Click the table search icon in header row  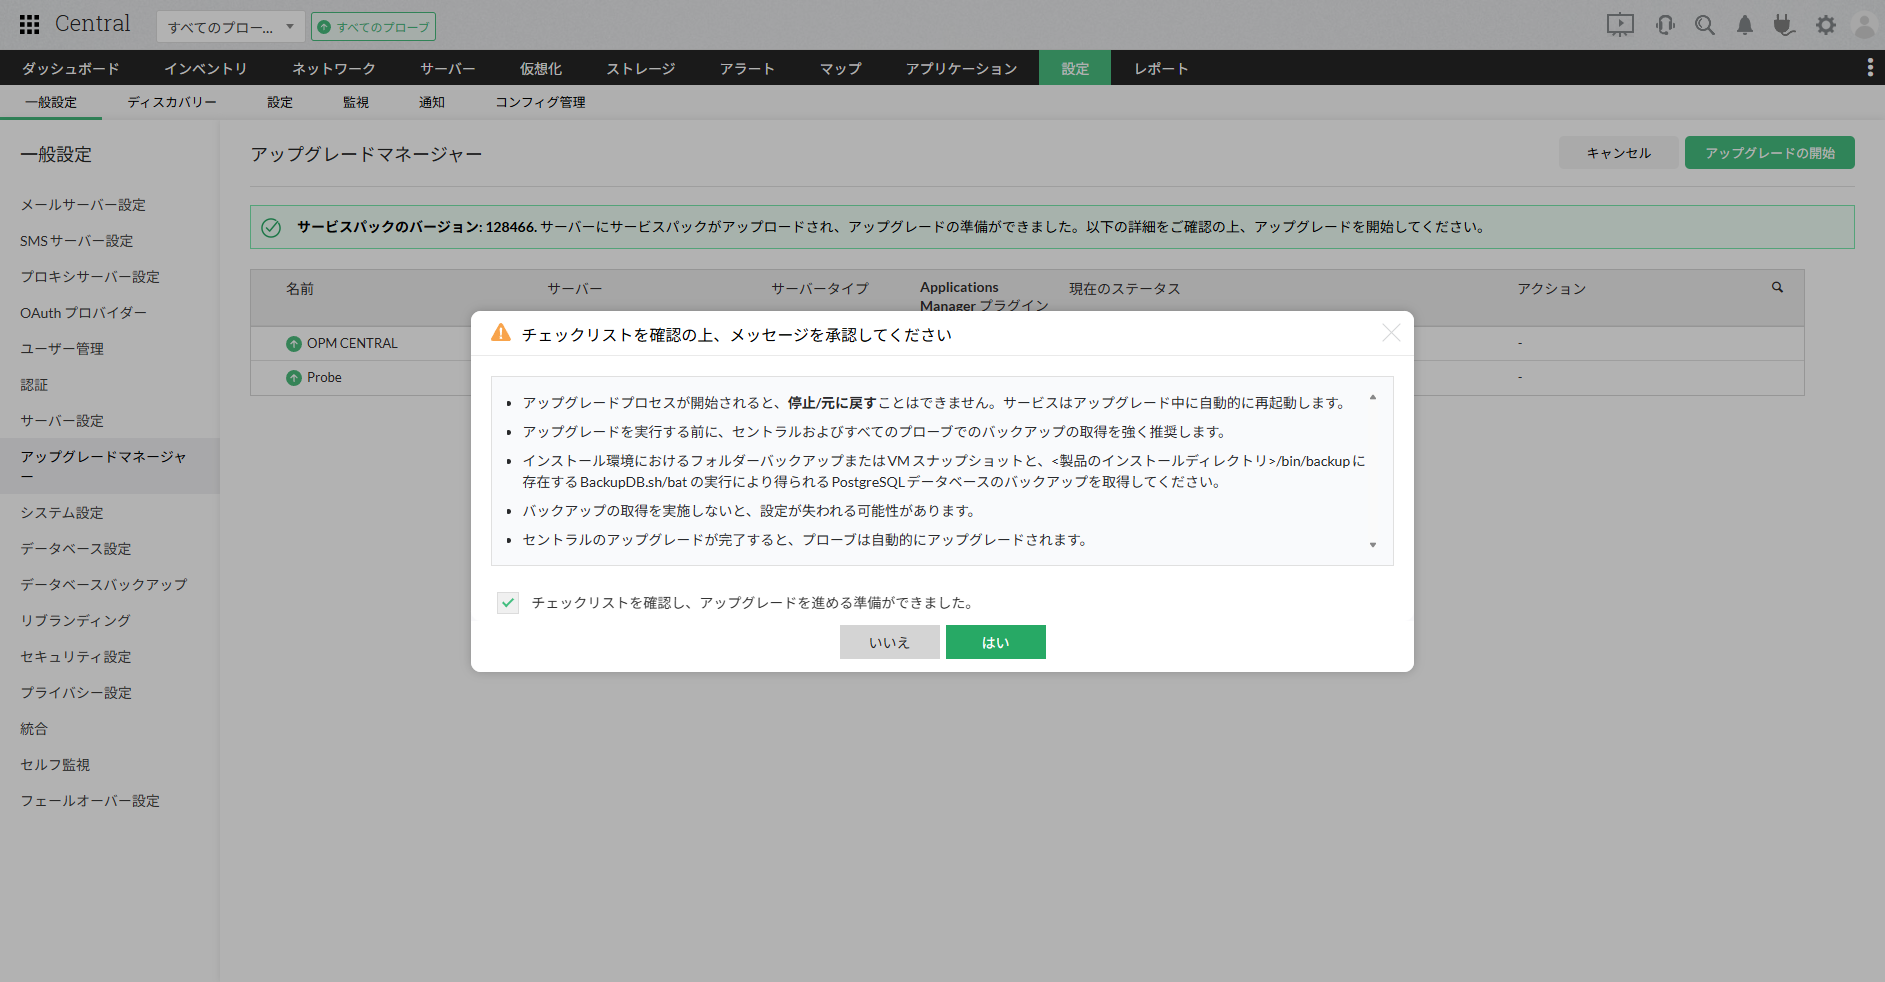click(1777, 288)
